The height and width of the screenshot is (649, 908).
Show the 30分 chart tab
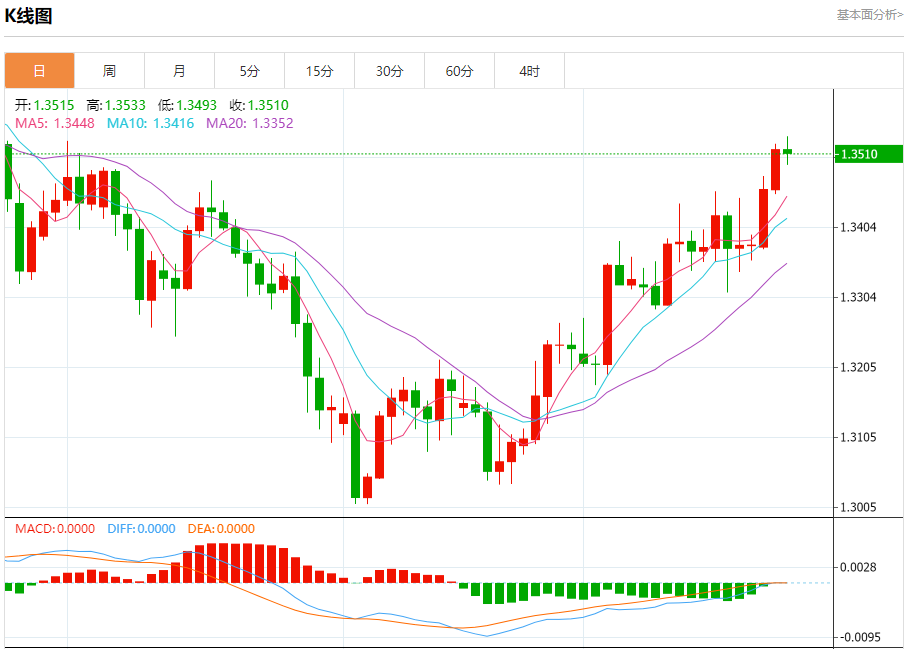[x=389, y=71]
